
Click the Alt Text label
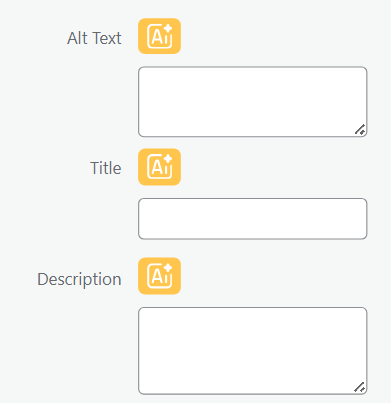[94, 38]
